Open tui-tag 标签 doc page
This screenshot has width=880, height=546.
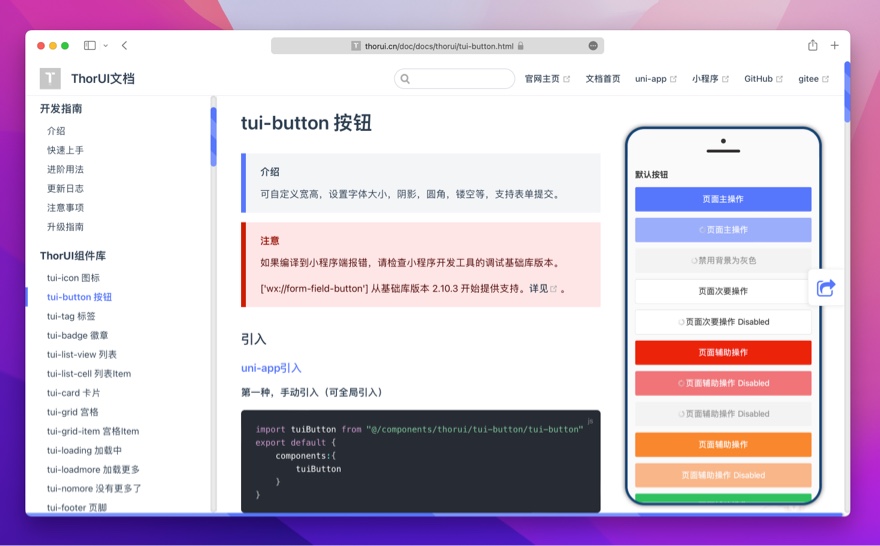[x=71, y=316]
